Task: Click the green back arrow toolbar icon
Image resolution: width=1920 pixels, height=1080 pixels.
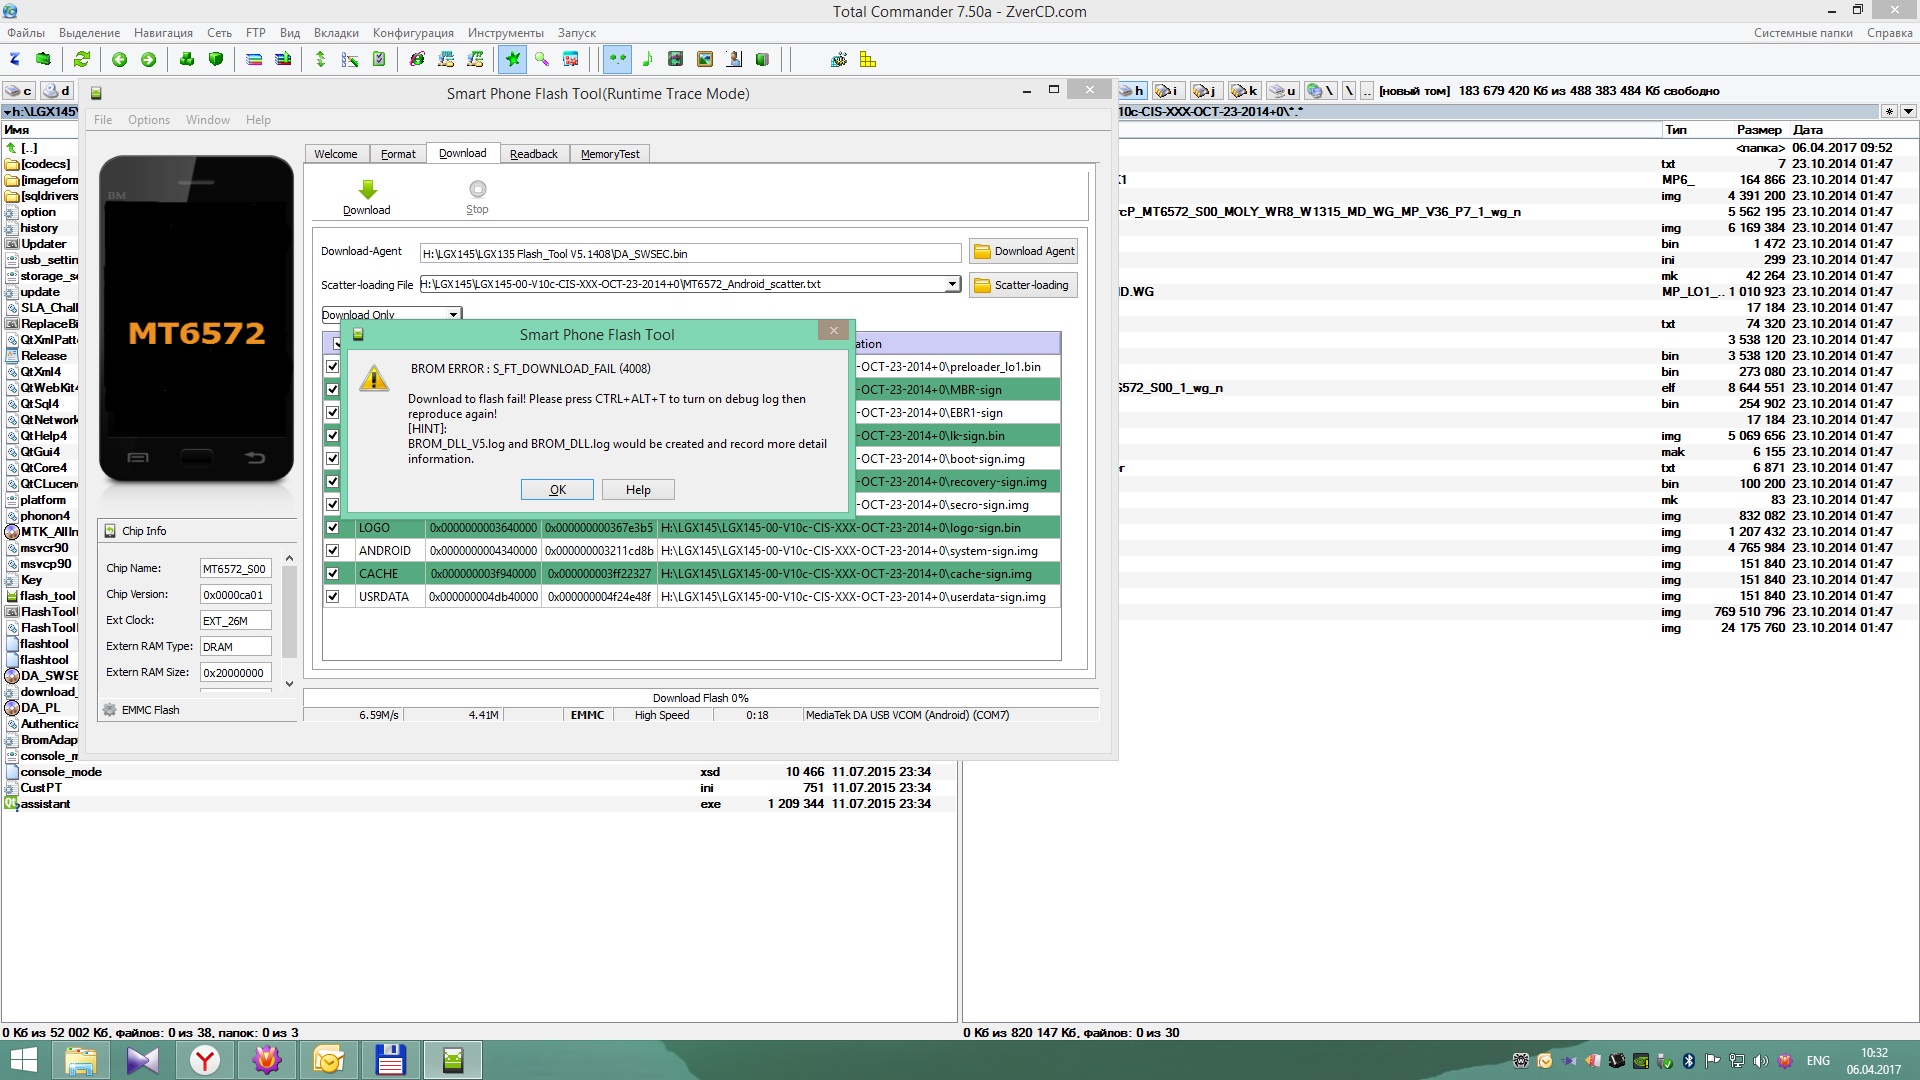Action: (x=119, y=60)
